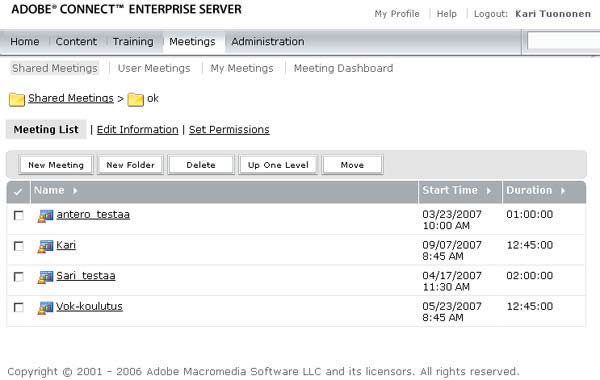
Task: Select the Vok-koulutus row checkbox
Action: click(18, 307)
